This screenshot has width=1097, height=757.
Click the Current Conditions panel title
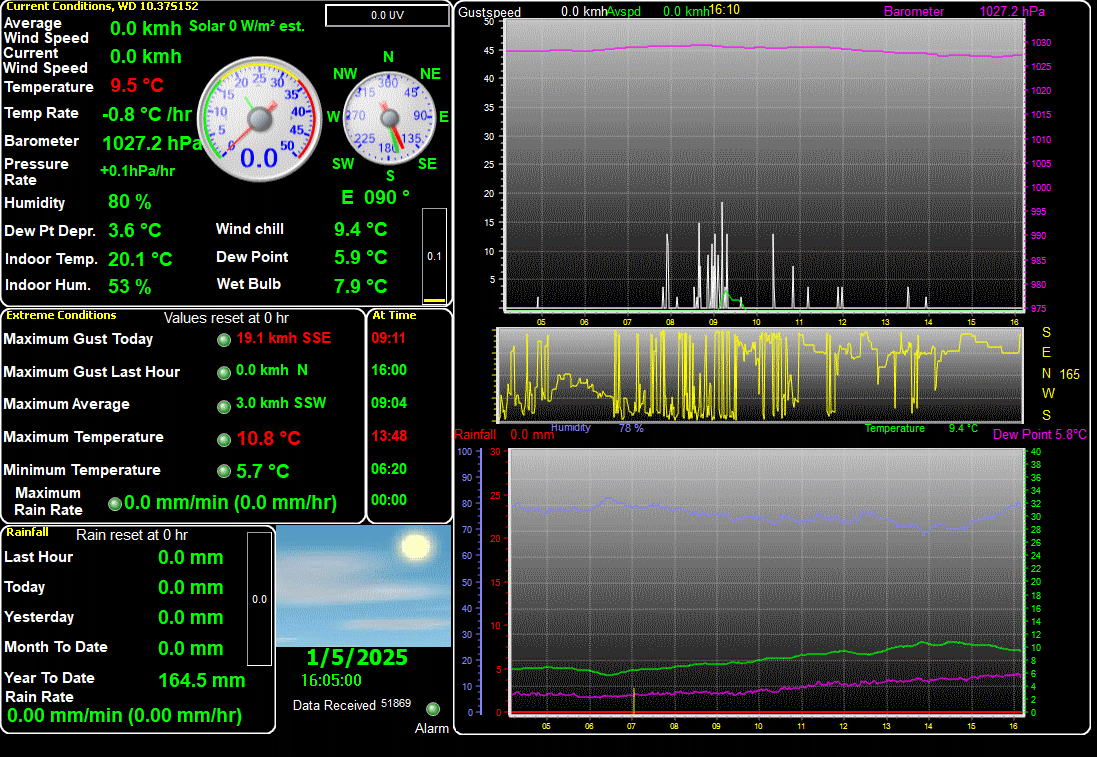tap(102, 6)
